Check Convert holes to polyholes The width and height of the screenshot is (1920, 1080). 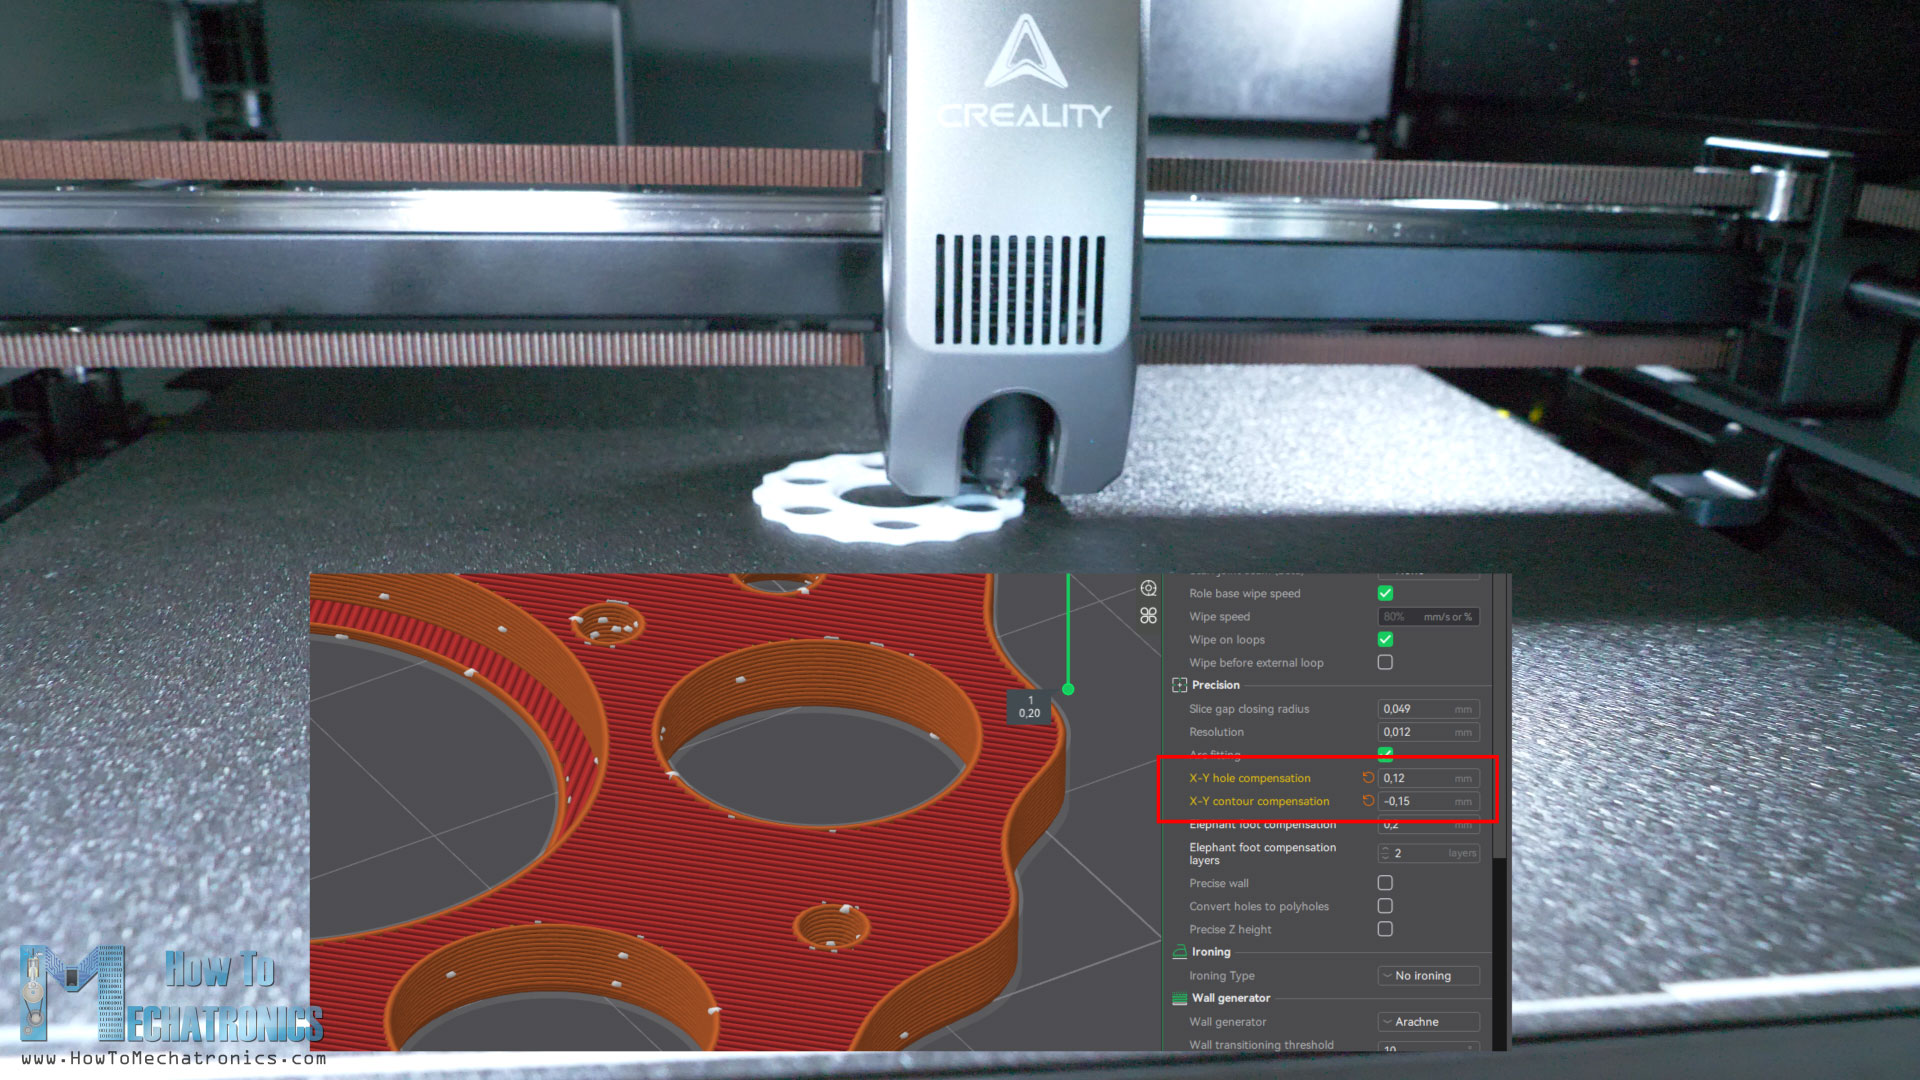(x=1385, y=906)
